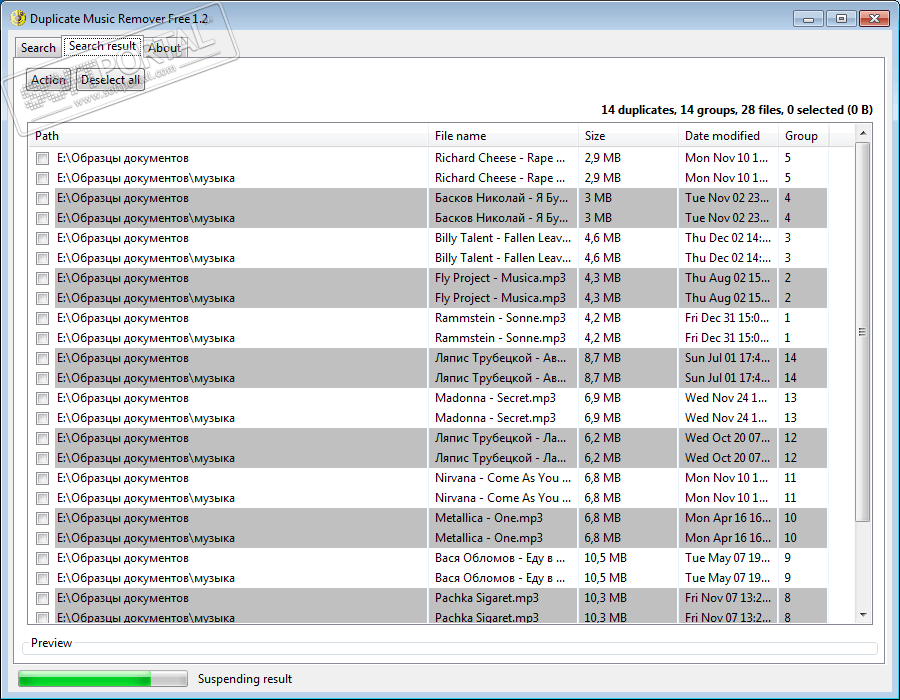Screen dimensions: 900x700
Task: Click the vertical scrollbar thumb of results list
Action: 863,332
